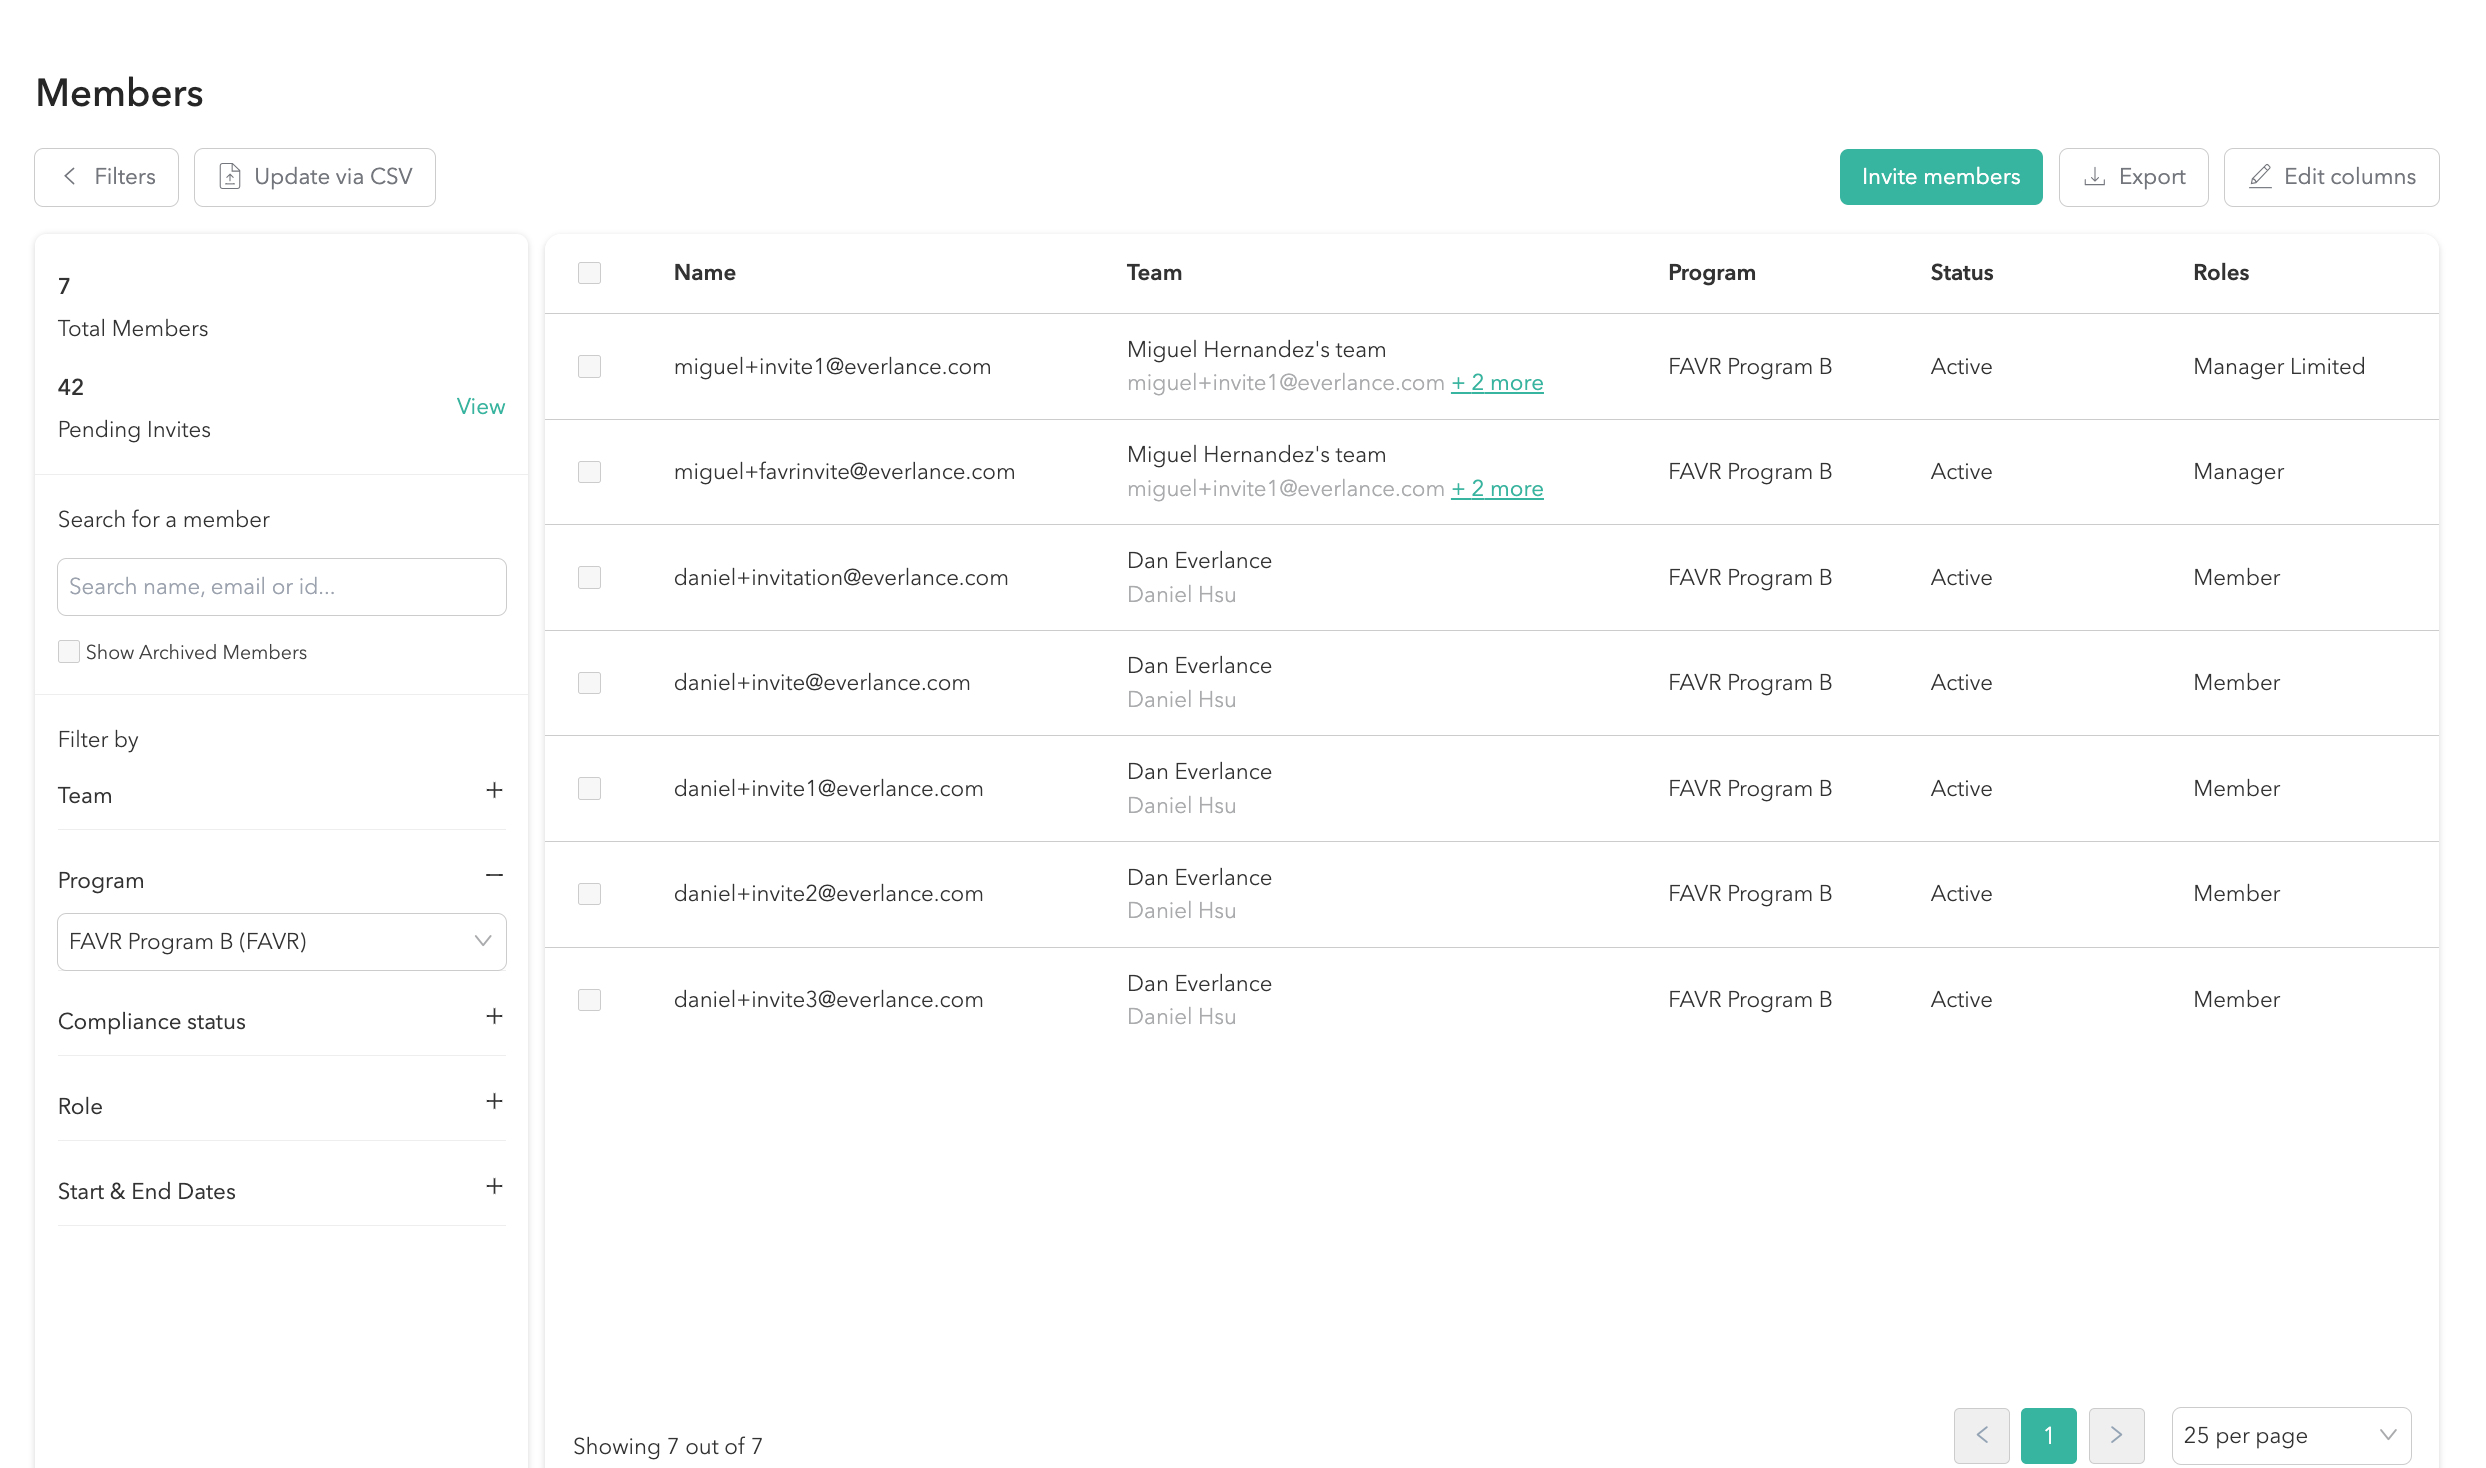View the pending invites link

point(480,407)
